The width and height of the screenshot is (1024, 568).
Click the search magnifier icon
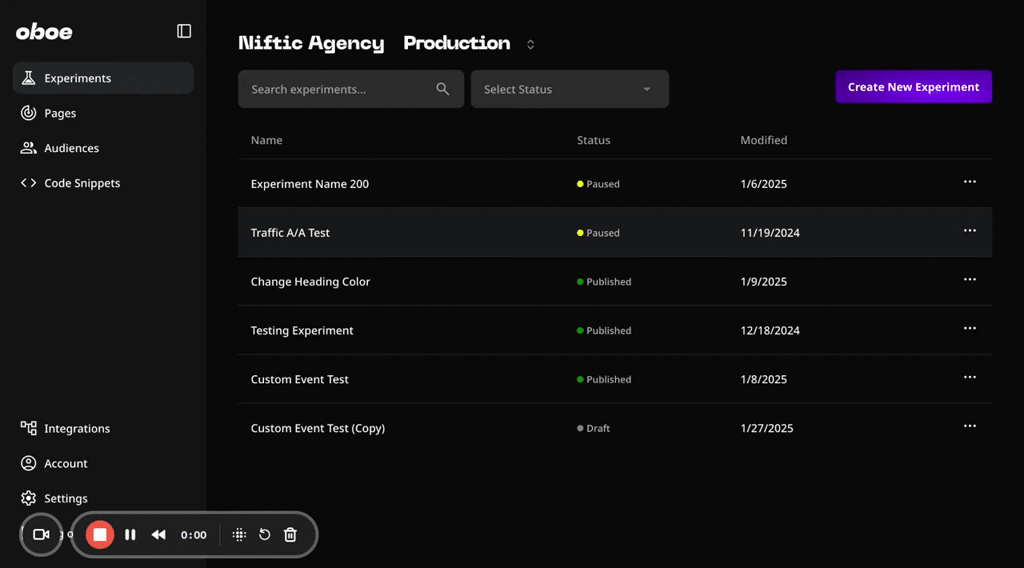click(443, 89)
